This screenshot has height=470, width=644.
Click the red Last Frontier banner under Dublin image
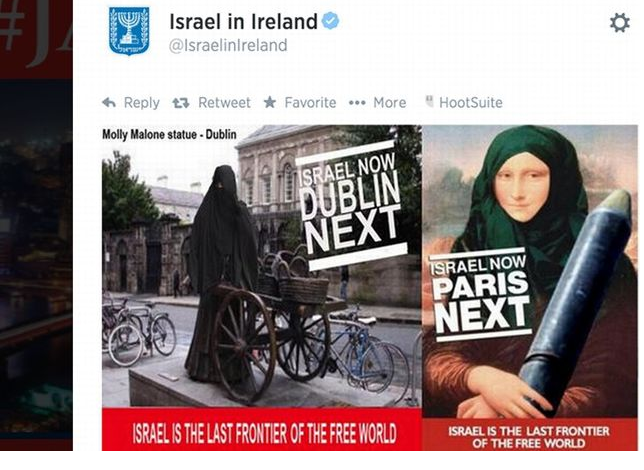pos(262,429)
